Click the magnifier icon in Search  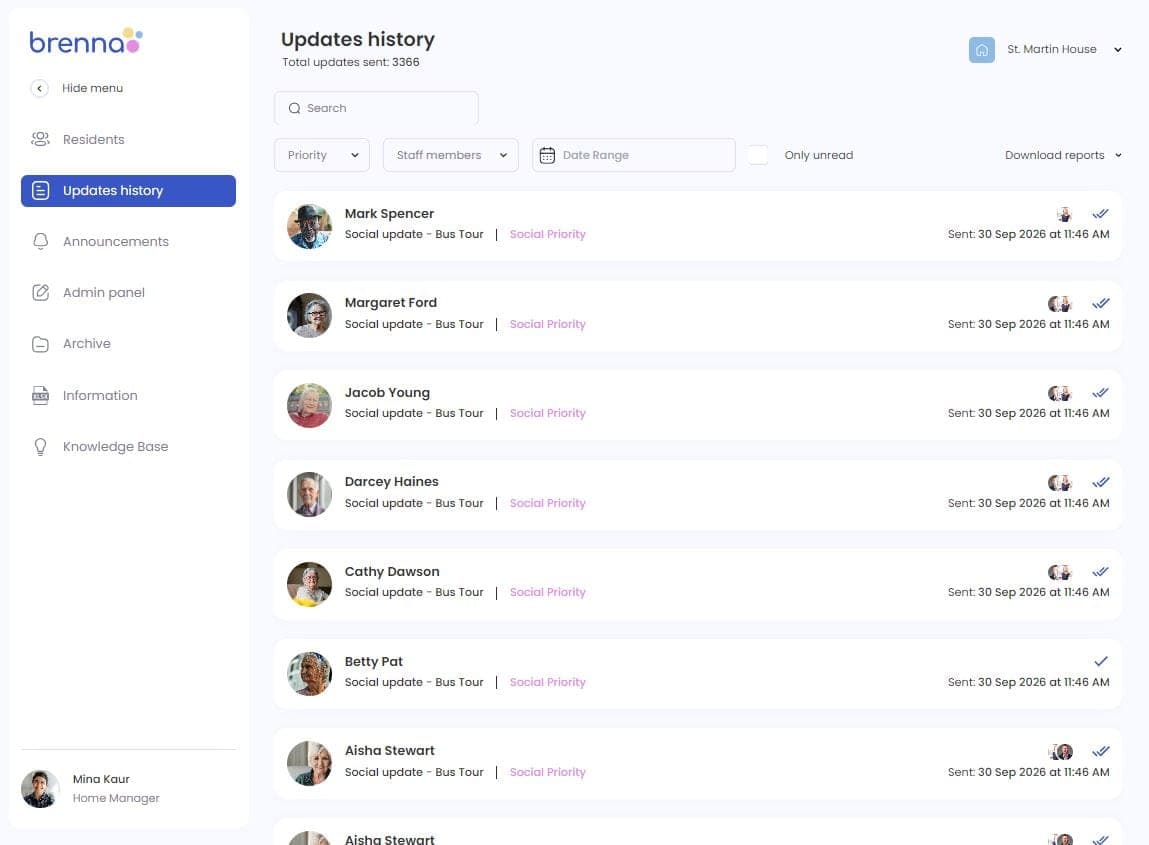click(295, 108)
